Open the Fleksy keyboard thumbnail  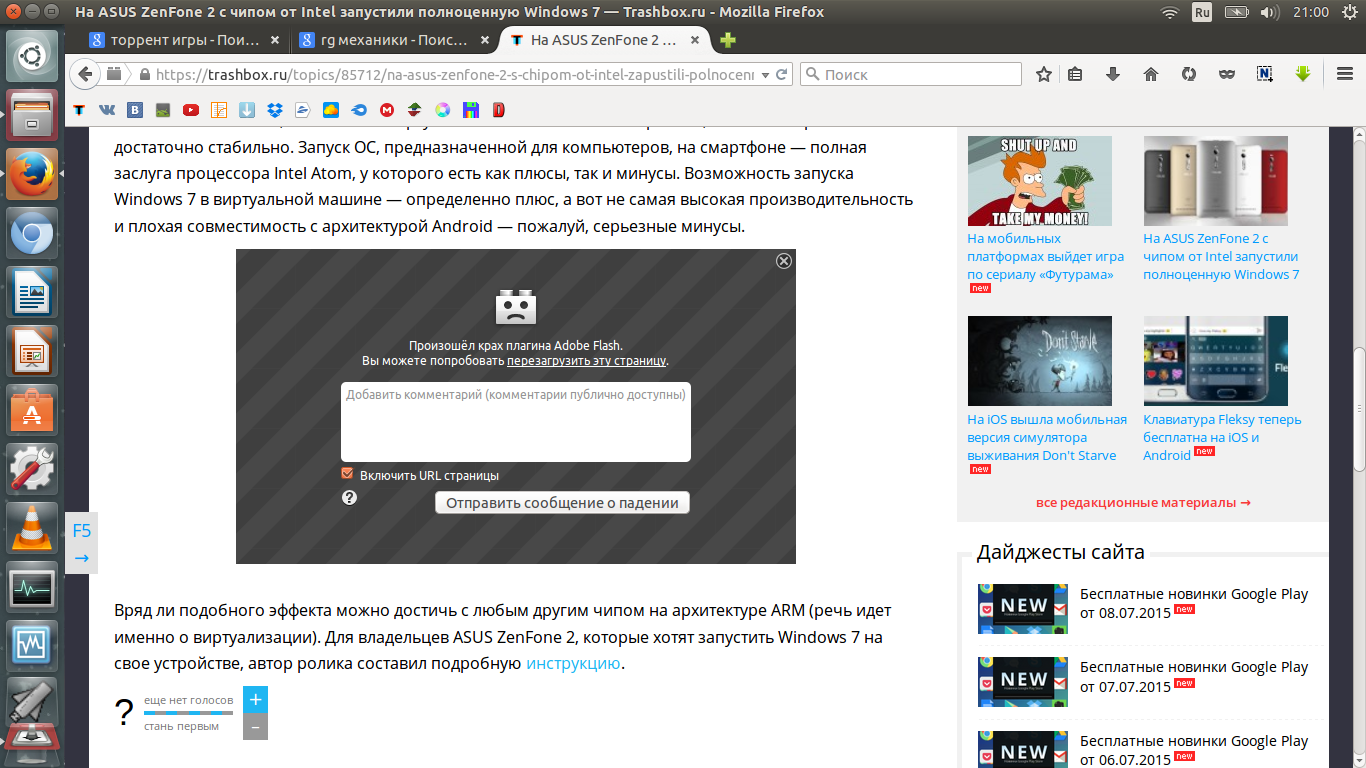coord(1216,361)
